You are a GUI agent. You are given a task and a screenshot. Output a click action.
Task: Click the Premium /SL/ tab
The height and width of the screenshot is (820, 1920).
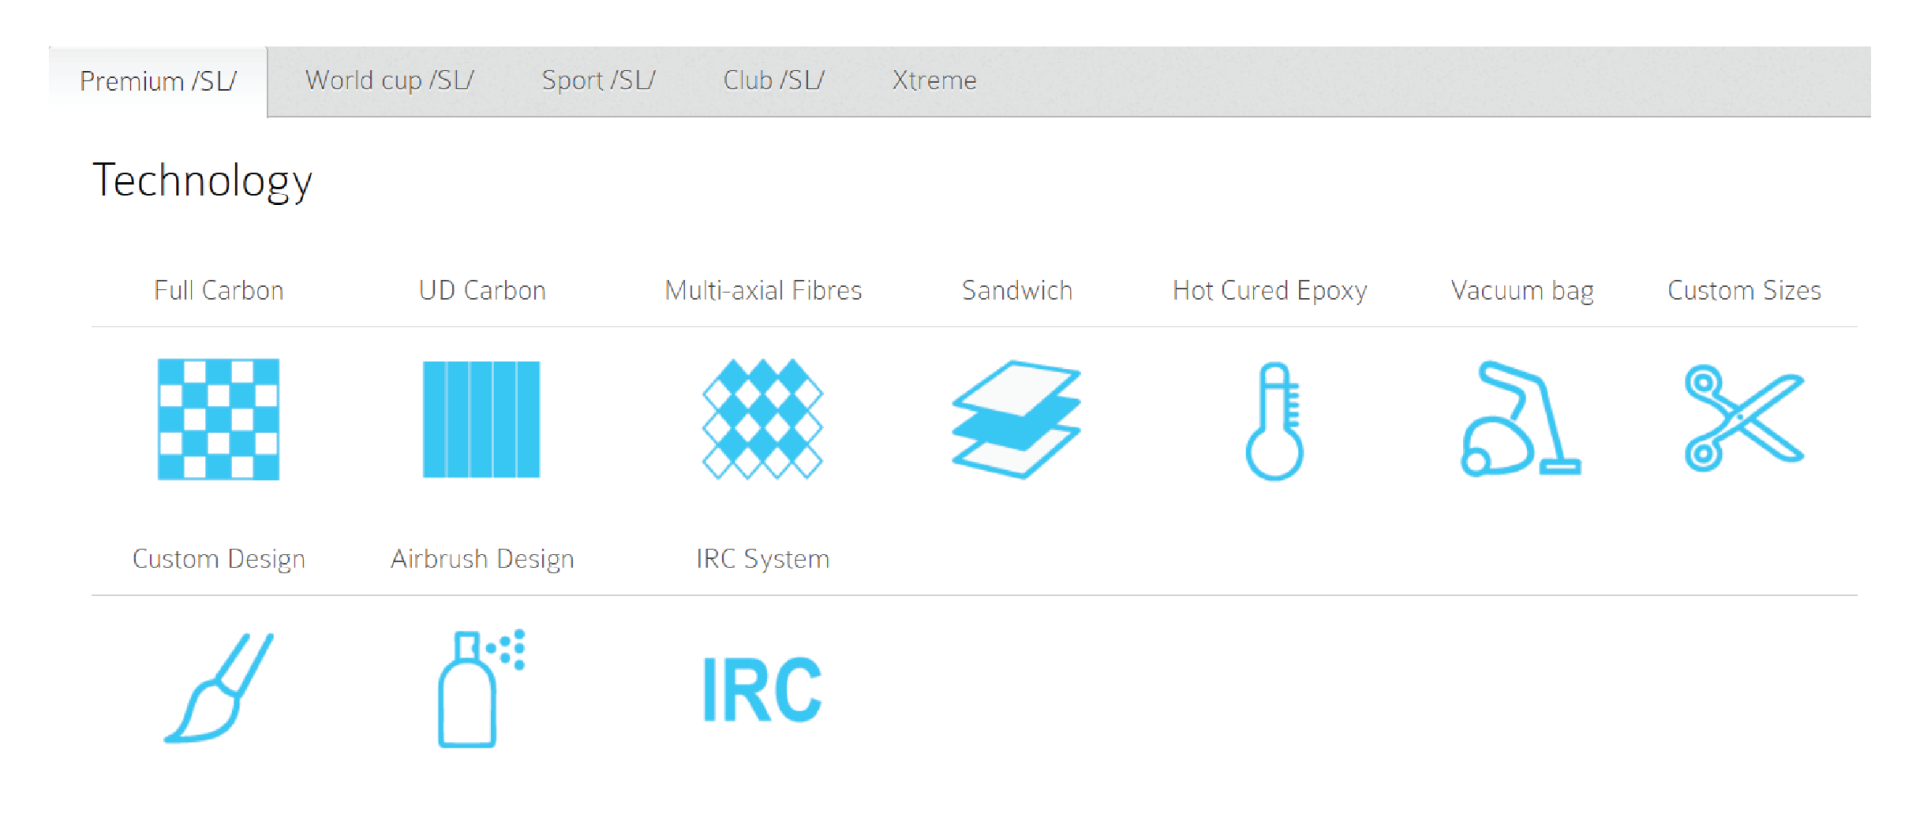tap(158, 81)
